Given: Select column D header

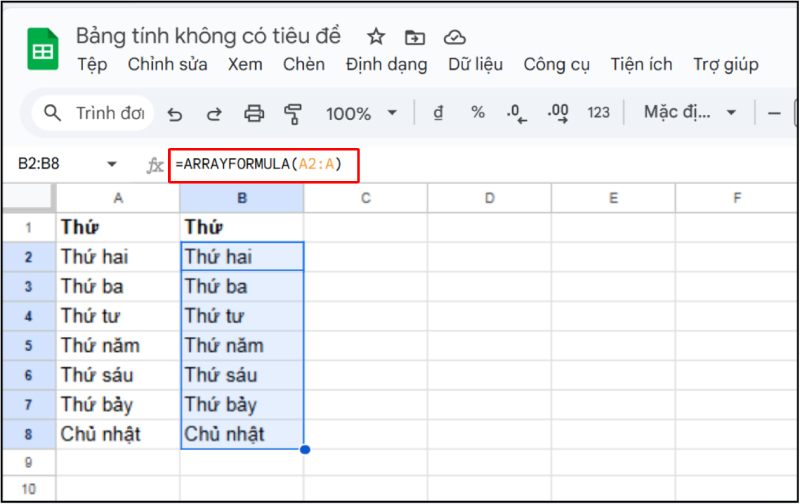Looking at the screenshot, I should pos(490,198).
